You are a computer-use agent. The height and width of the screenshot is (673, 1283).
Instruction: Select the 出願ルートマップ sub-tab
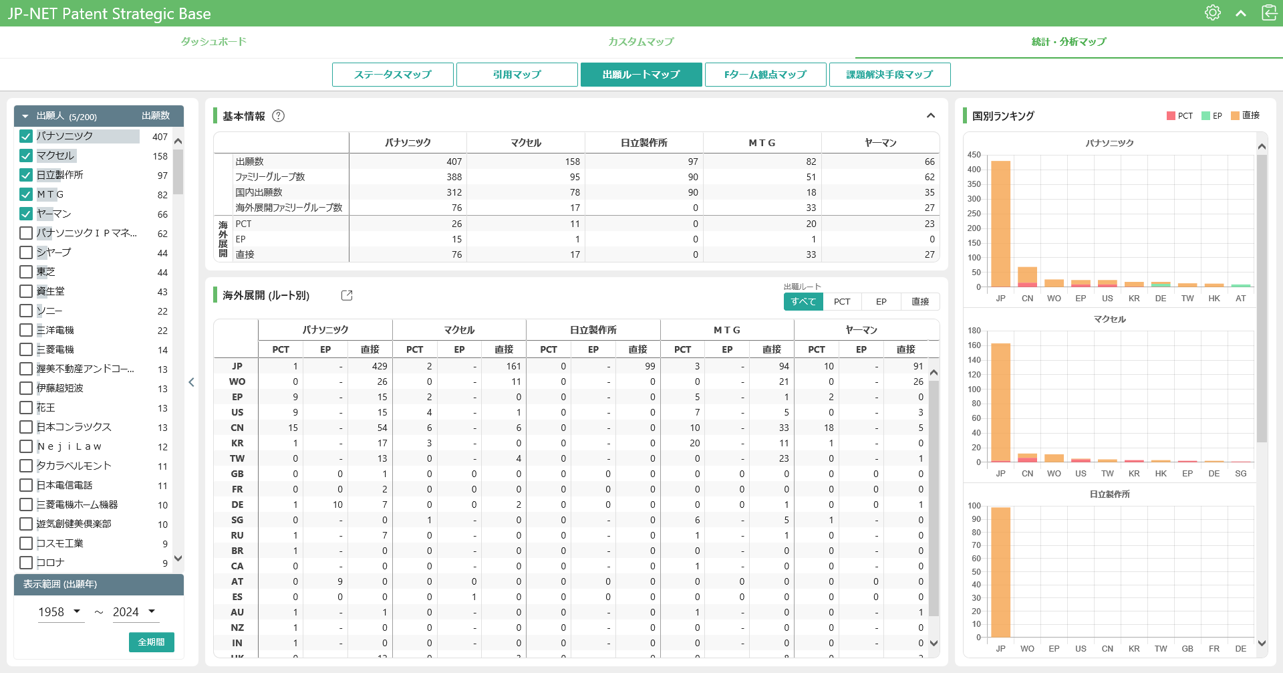tap(641, 75)
